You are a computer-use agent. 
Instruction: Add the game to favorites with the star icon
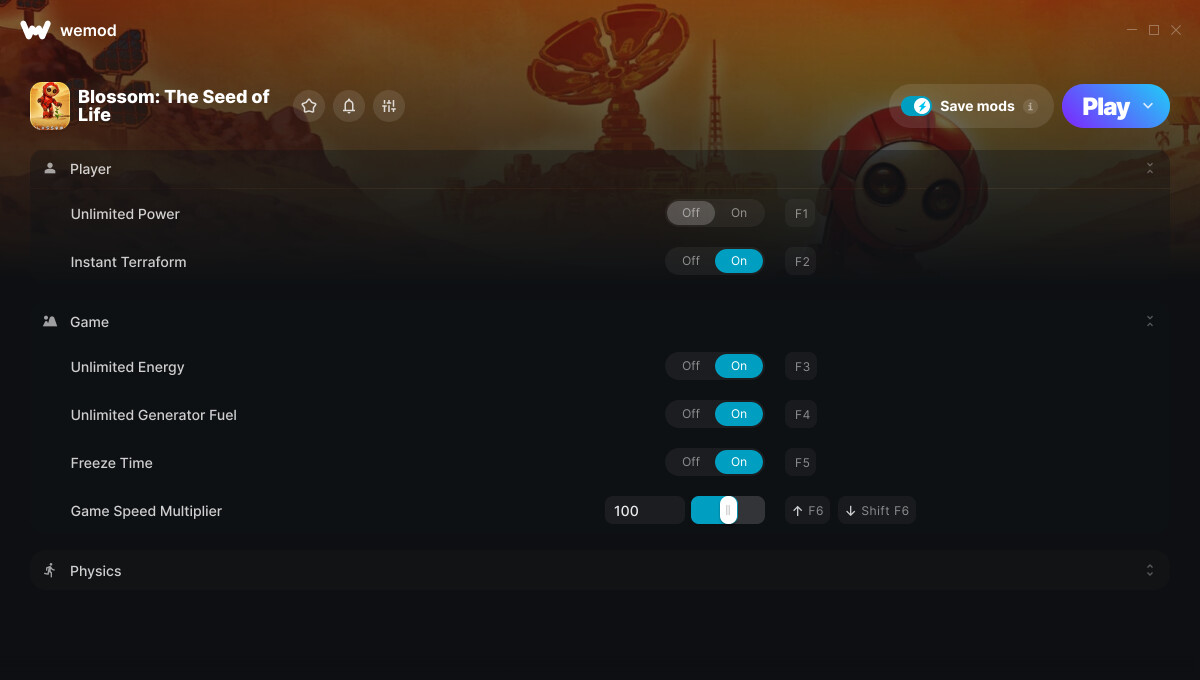309,106
